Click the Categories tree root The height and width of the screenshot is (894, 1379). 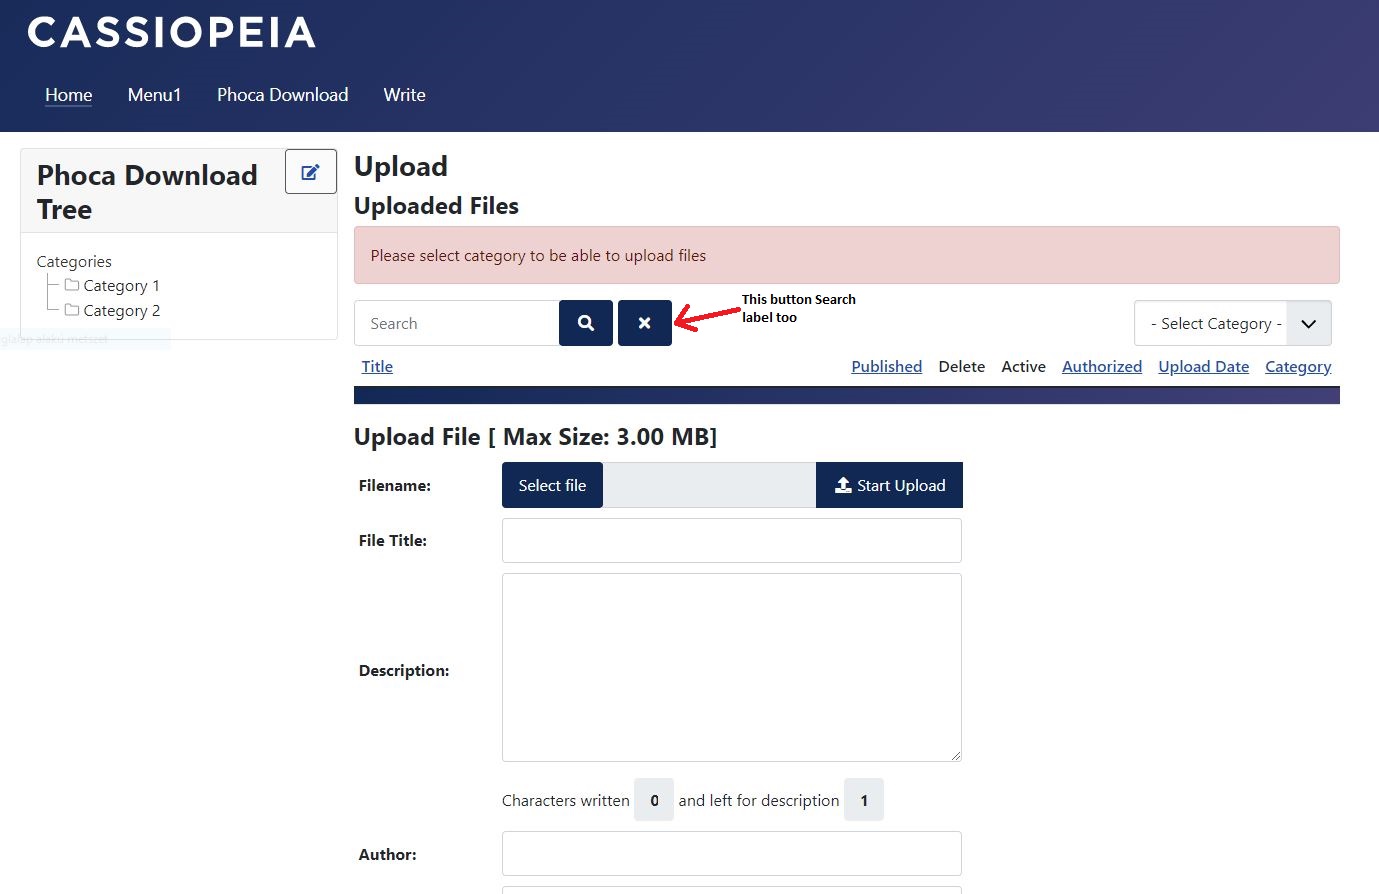click(74, 262)
